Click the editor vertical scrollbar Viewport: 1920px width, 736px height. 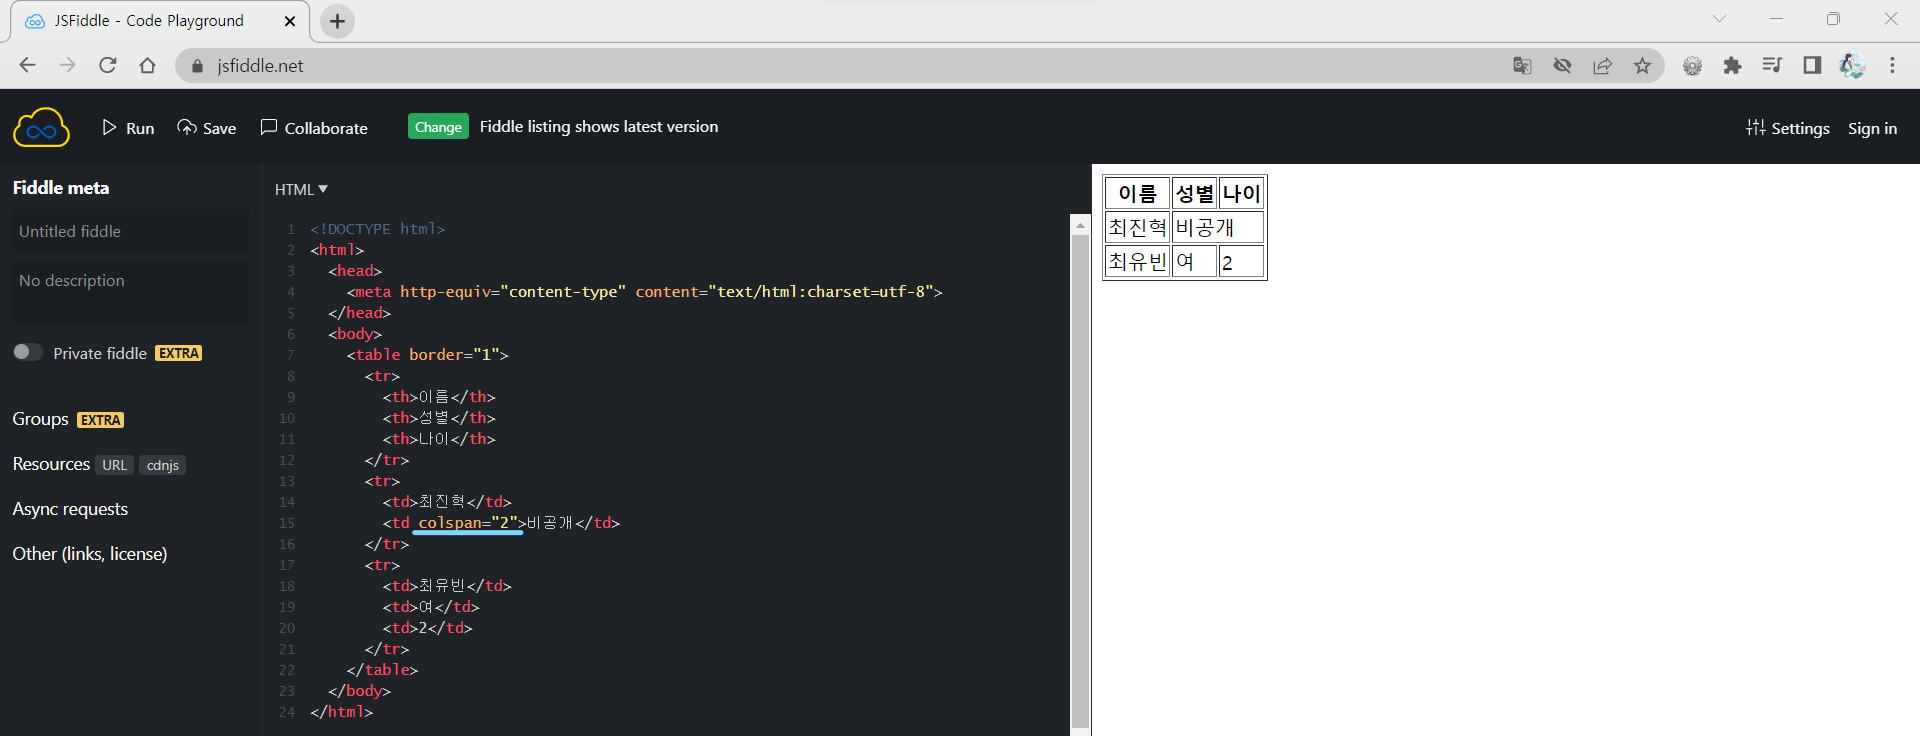pyautogui.click(x=1080, y=480)
